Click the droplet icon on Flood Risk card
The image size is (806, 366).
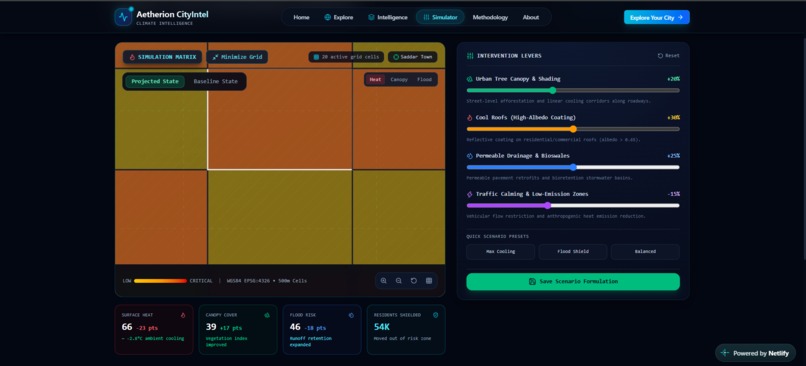[x=351, y=315]
